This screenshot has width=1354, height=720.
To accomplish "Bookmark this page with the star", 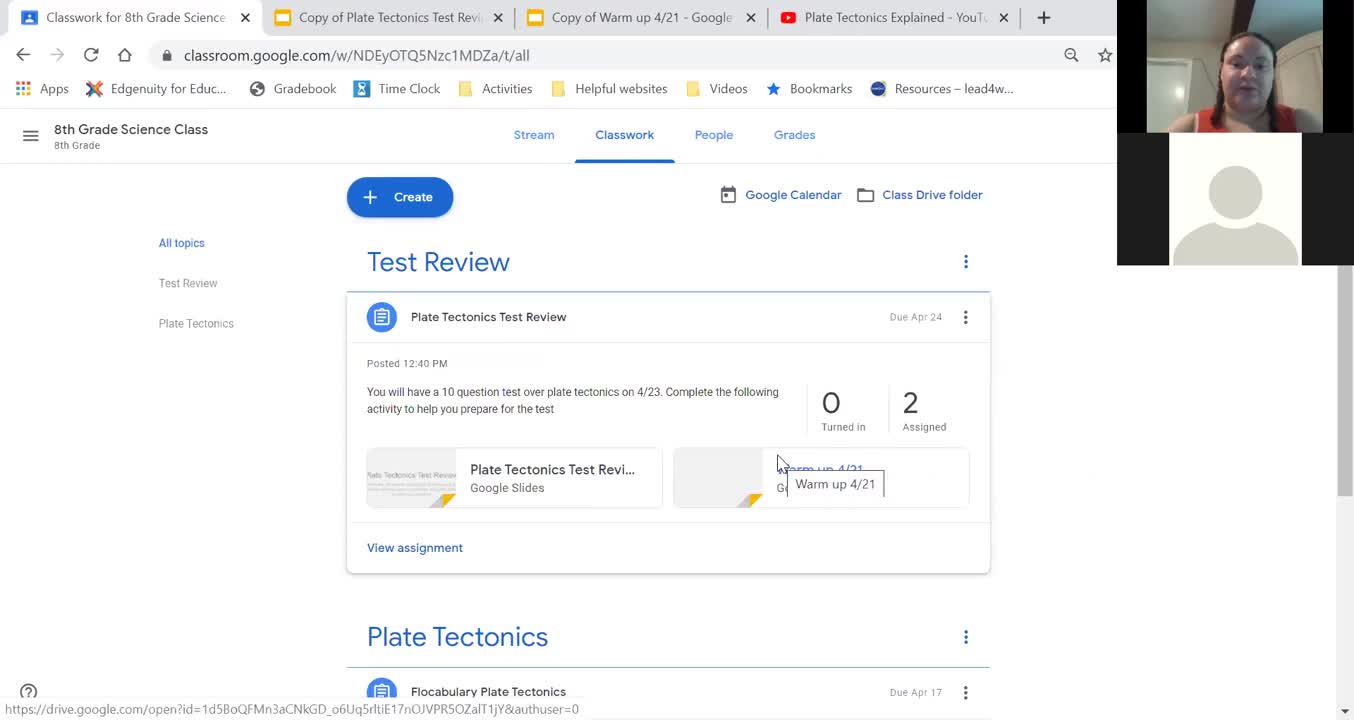I will click(x=1105, y=55).
